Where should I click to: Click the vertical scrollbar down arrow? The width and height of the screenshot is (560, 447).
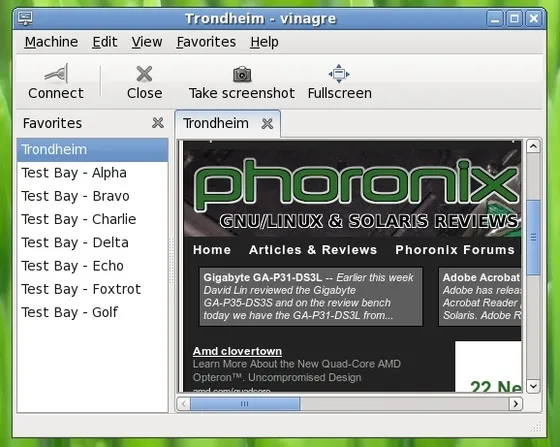pos(533,386)
